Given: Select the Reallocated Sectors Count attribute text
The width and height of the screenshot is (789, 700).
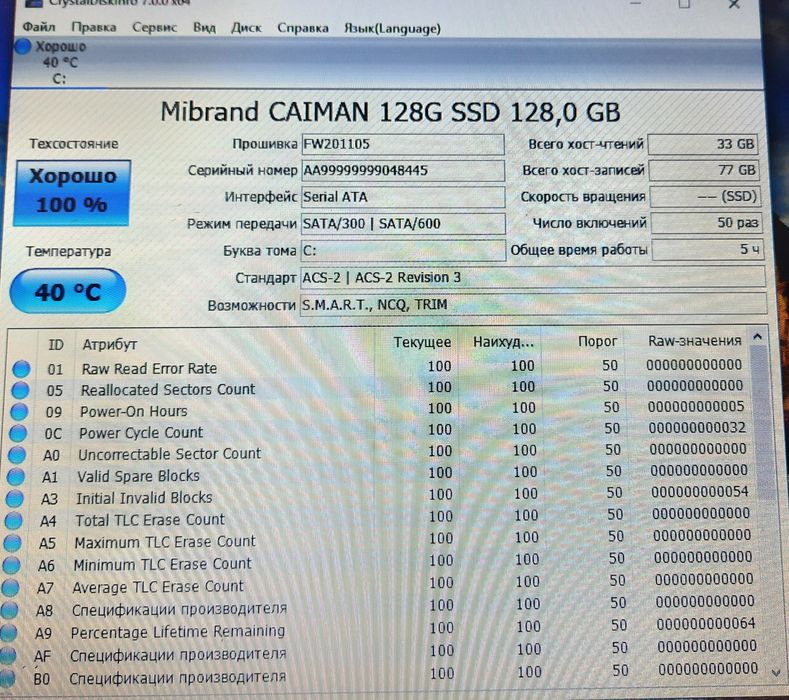Looking at the screenshot, I should tap(168, 390).
